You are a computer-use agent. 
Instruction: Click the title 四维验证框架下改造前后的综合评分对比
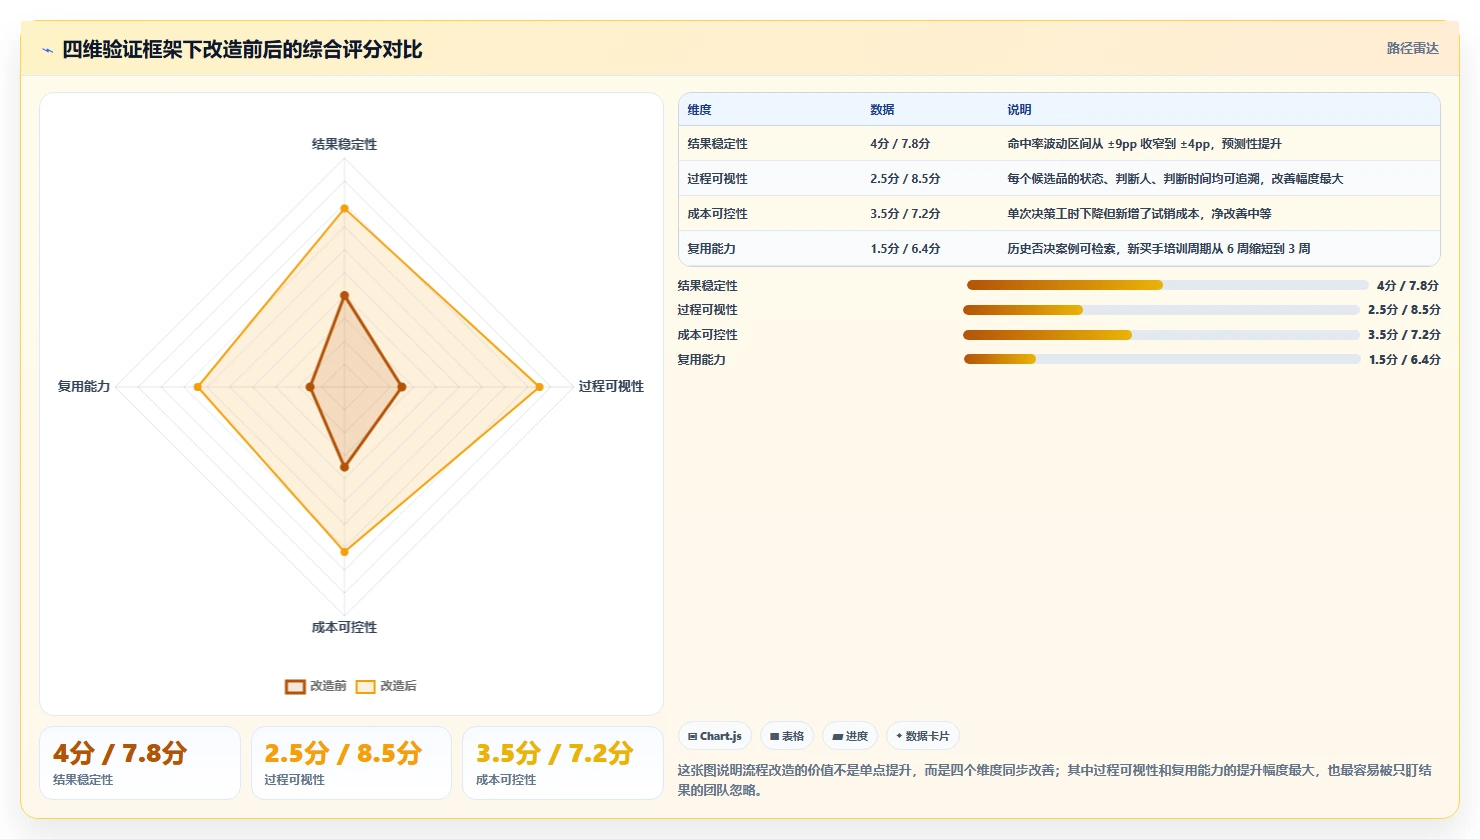coord(242,50)
